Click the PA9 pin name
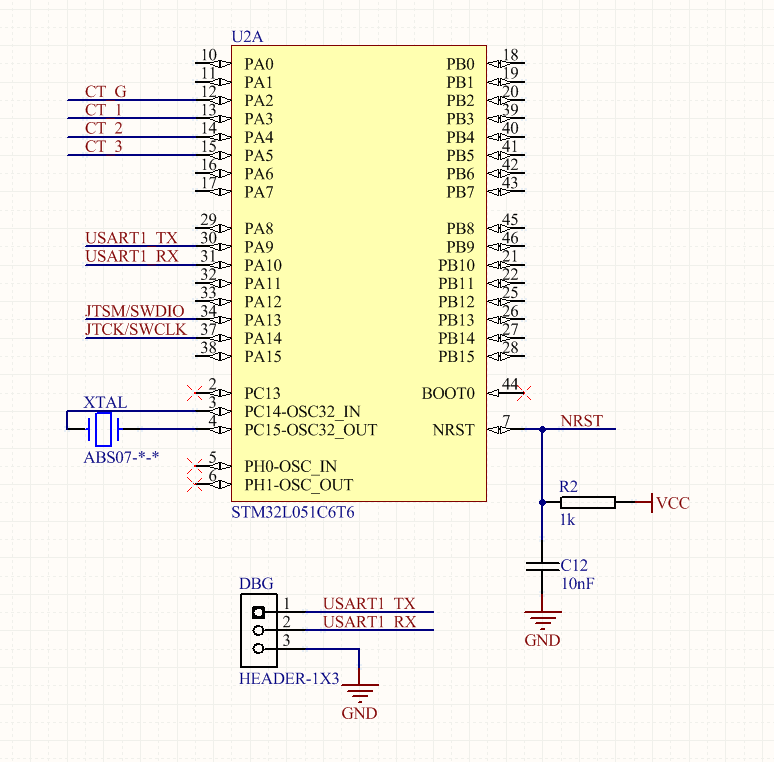Image resolution: width=774 pixels, height=762 pixels. pos(259,247)
